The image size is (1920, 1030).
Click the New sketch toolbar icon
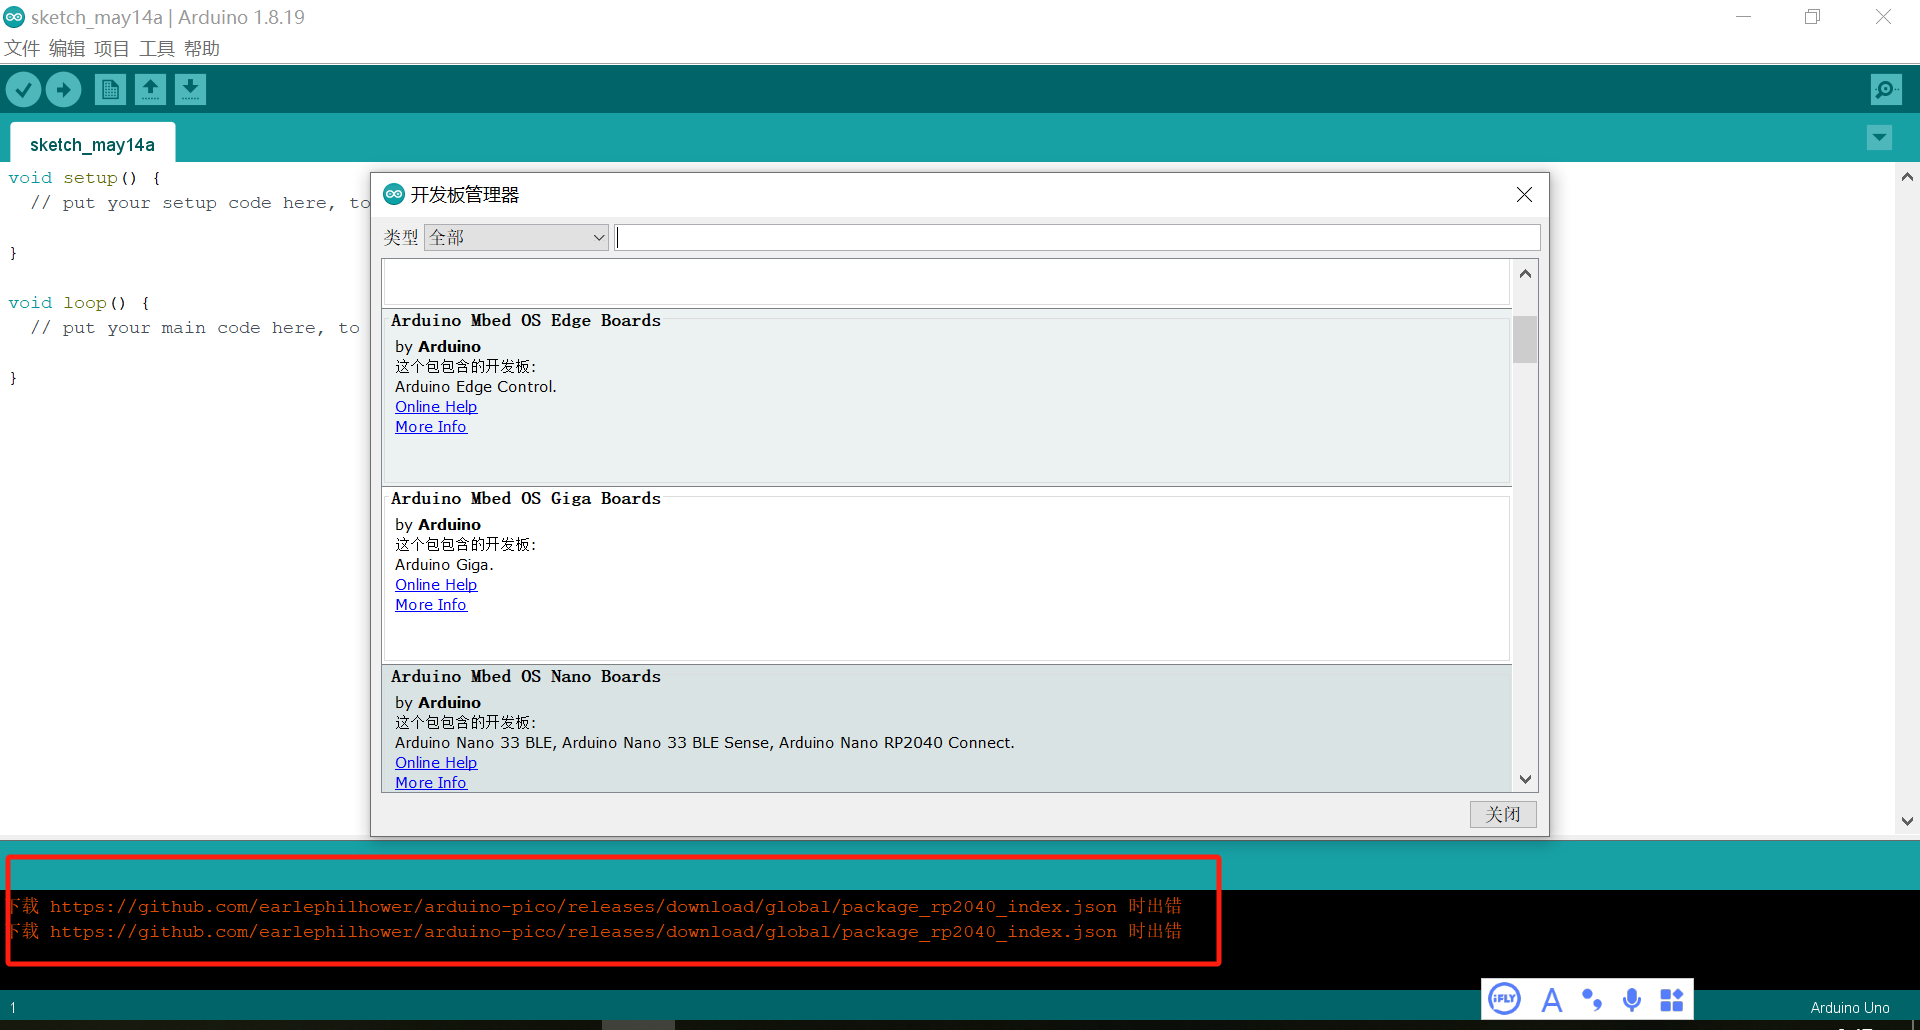coord(110,90)
